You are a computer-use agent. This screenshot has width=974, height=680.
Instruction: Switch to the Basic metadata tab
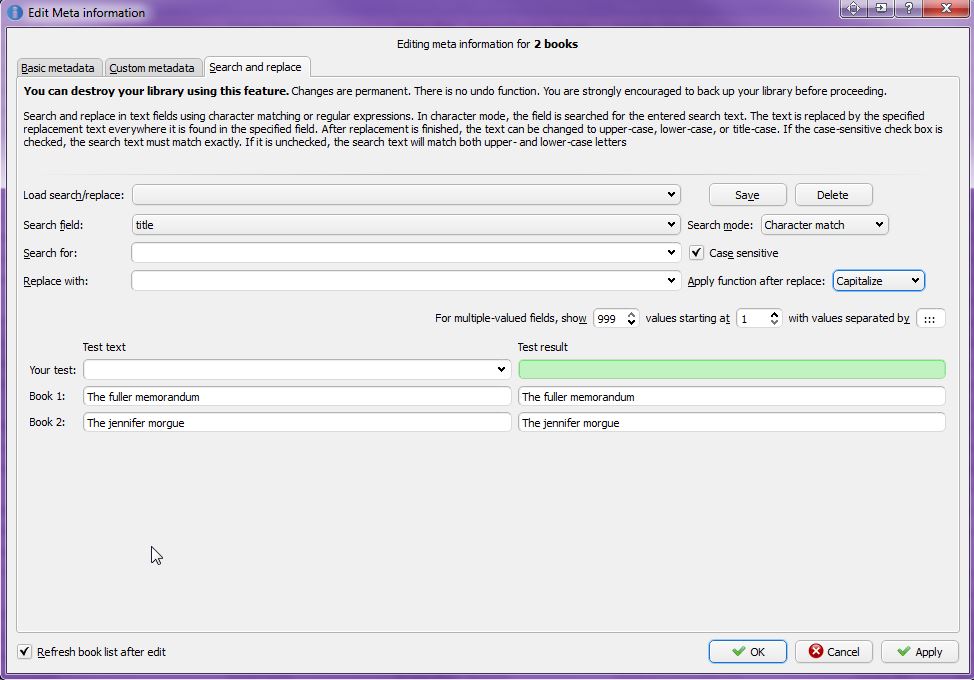point(58,68)
